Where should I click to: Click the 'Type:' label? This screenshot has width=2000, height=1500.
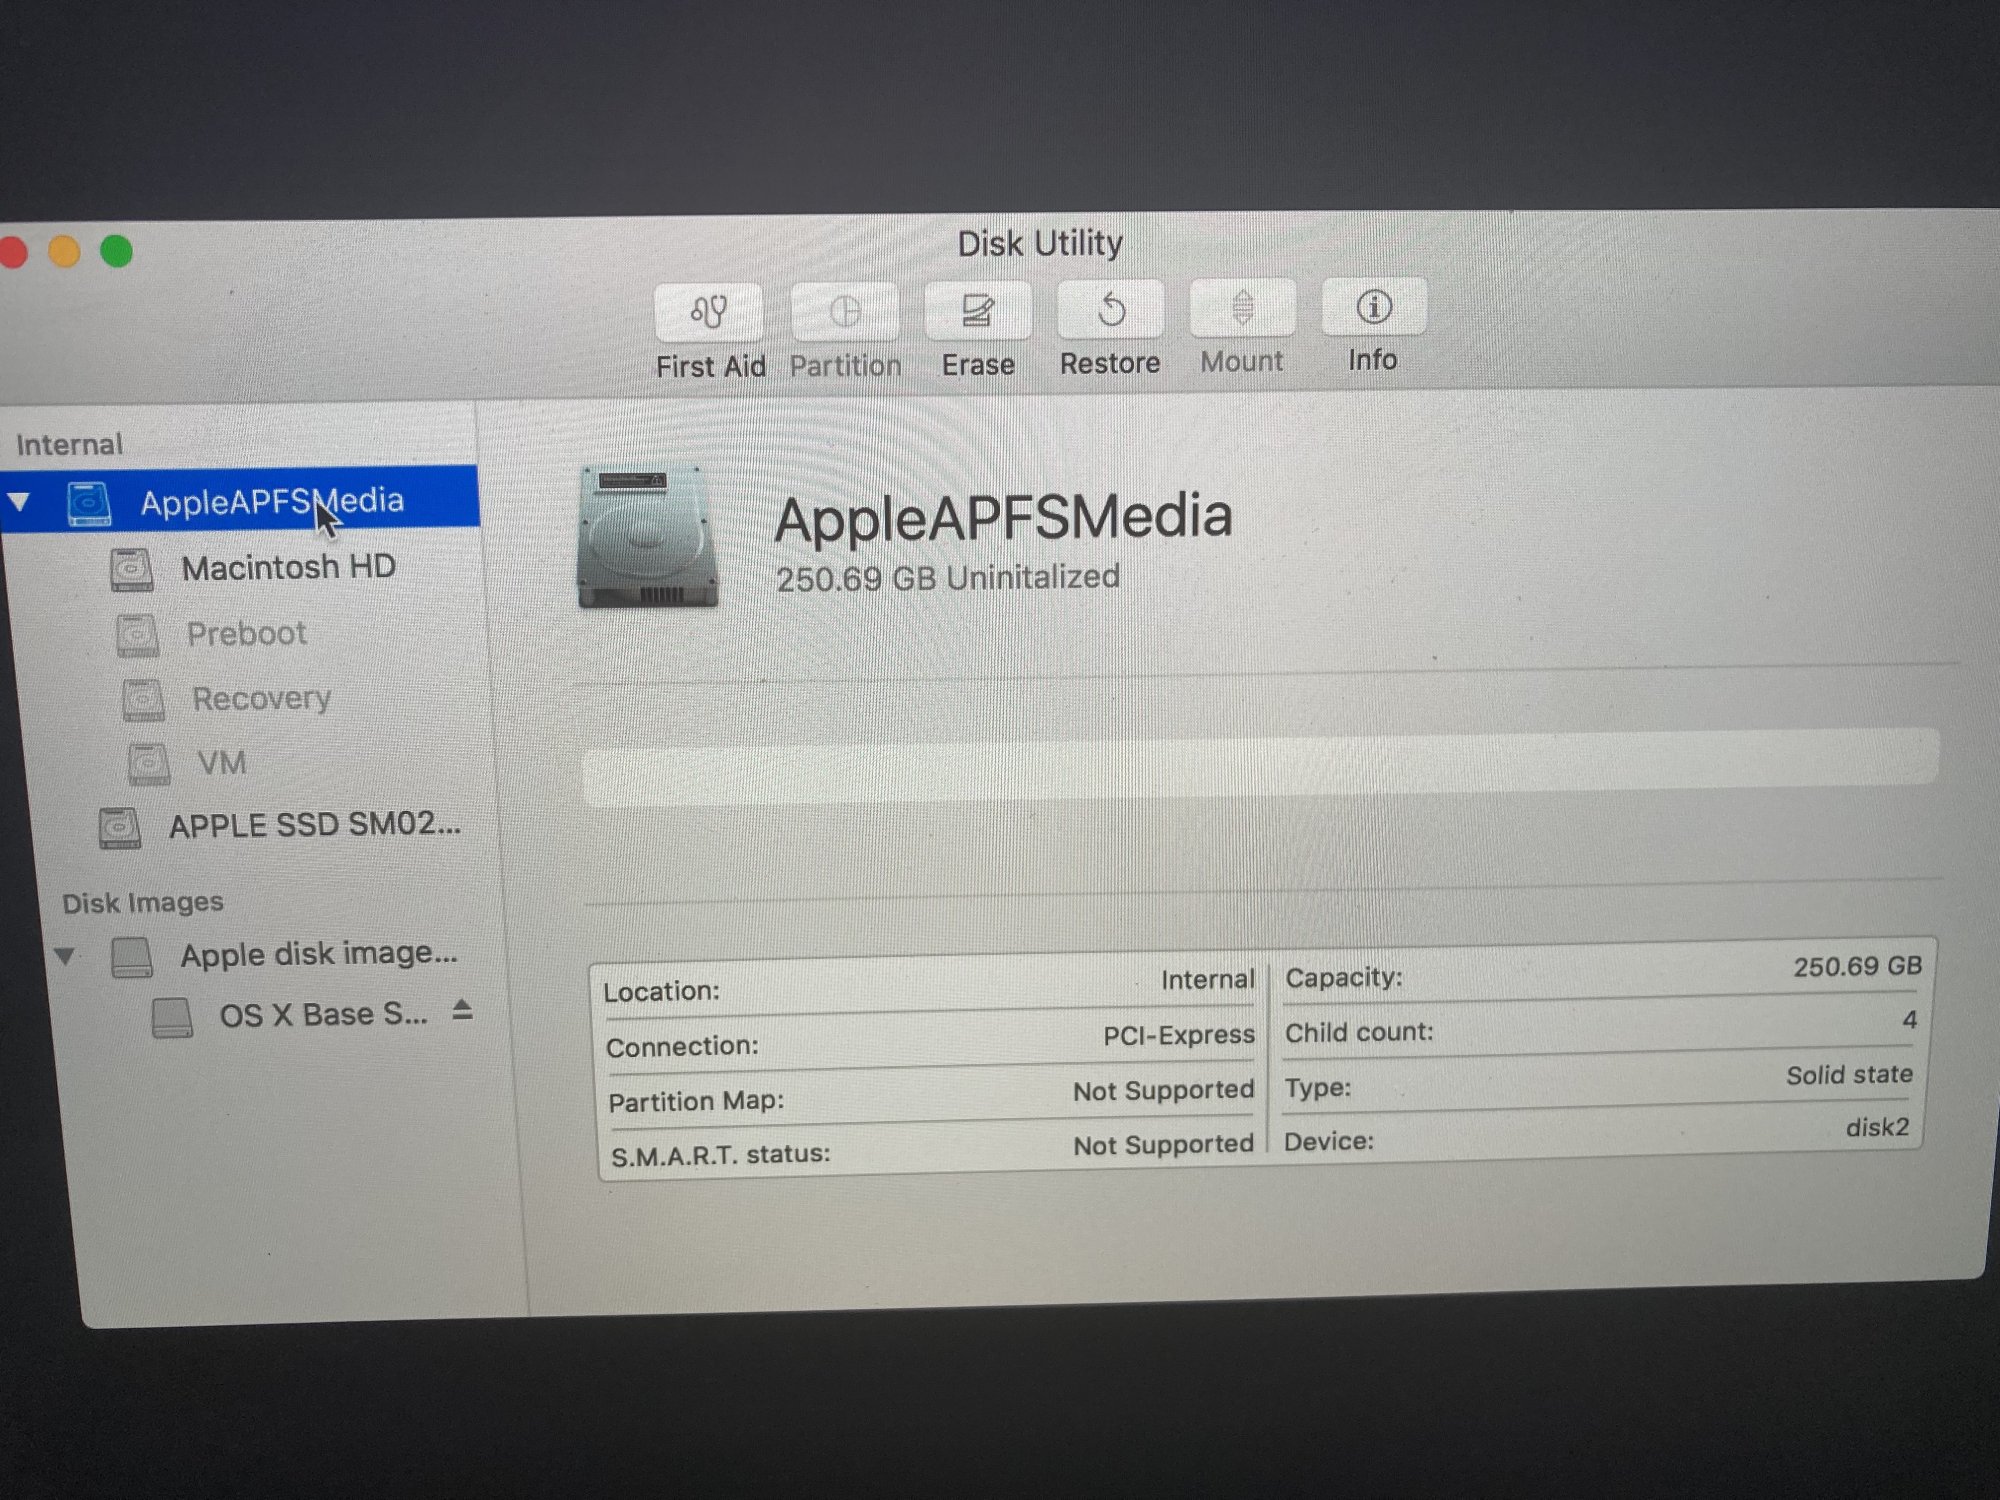[1318, 1088]
